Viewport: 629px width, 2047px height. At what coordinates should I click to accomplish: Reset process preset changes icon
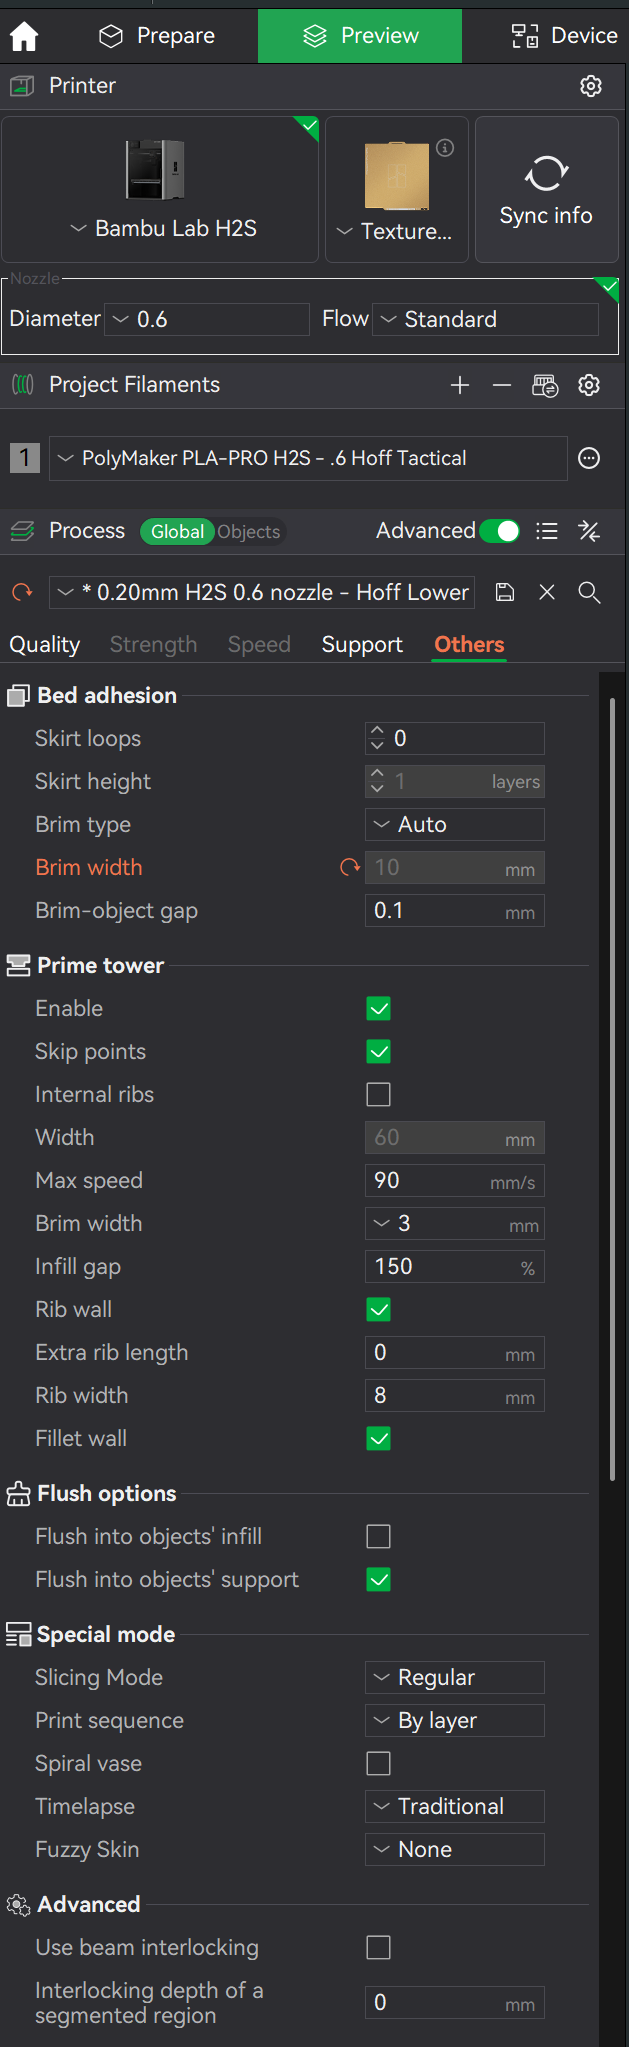[x=22, y=592]
